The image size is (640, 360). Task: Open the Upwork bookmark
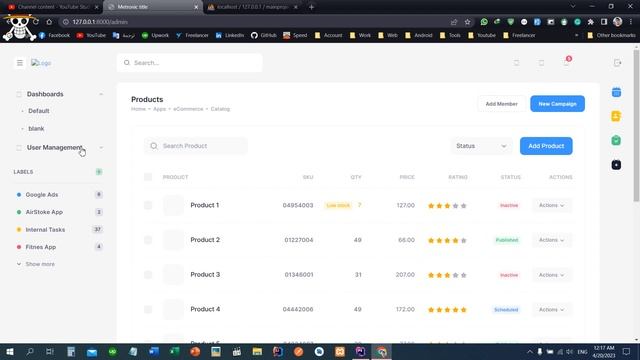click(155, 36)
